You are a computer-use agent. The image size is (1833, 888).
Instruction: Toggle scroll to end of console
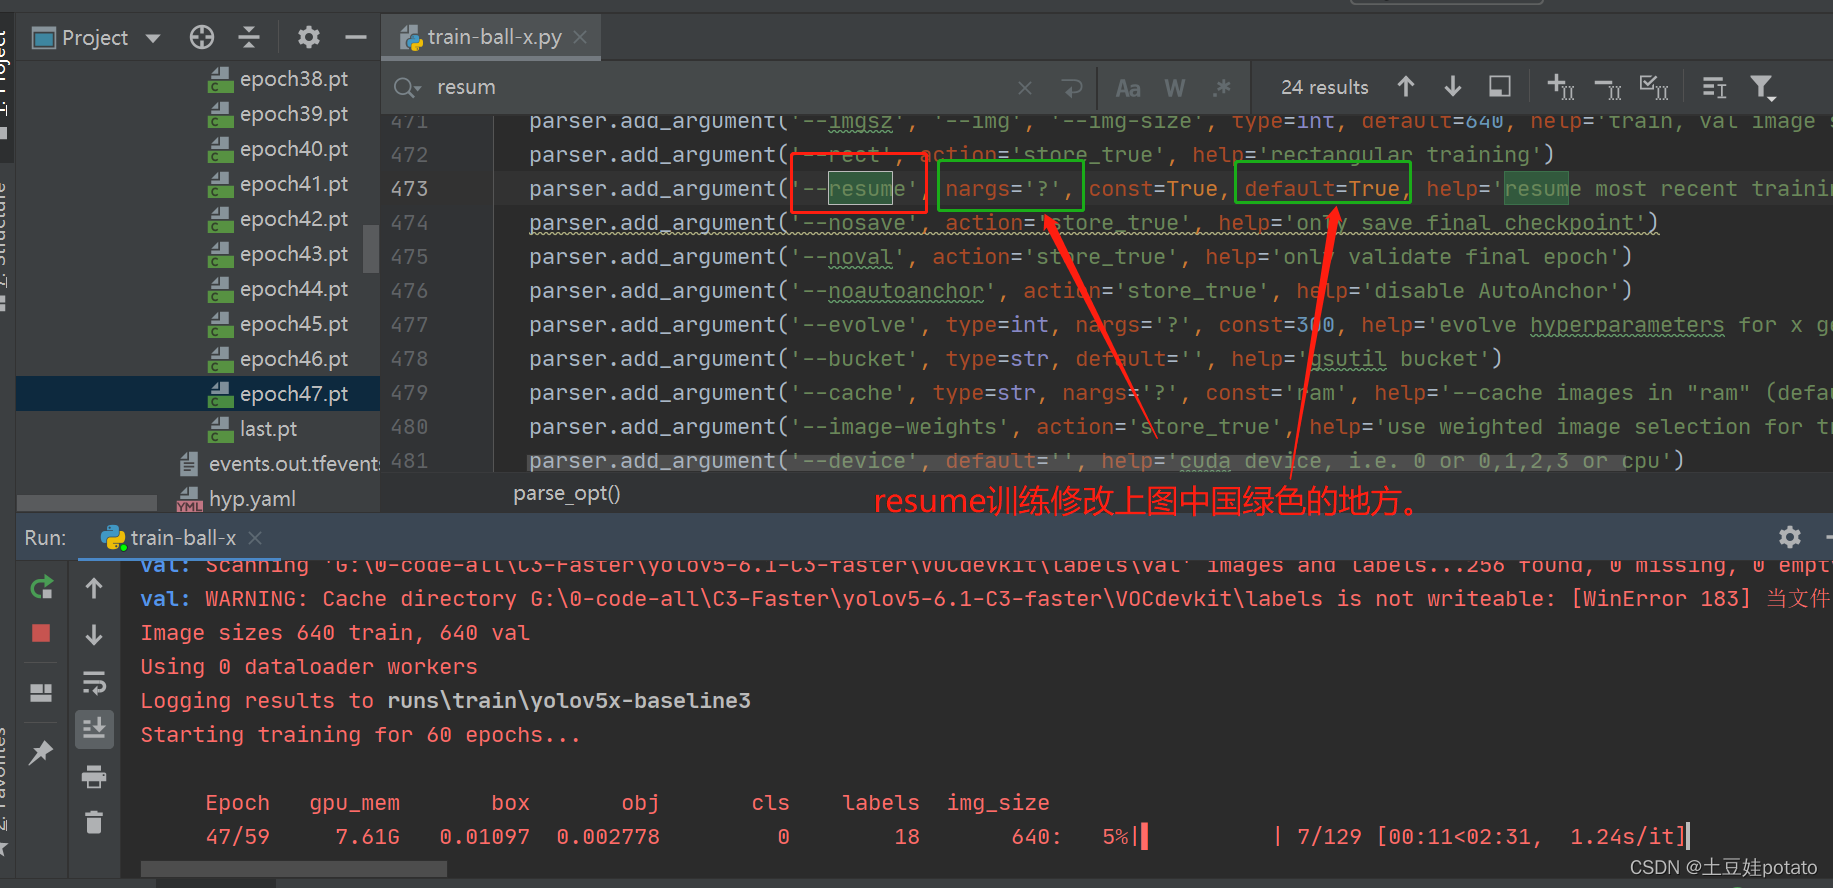point(94,729)
